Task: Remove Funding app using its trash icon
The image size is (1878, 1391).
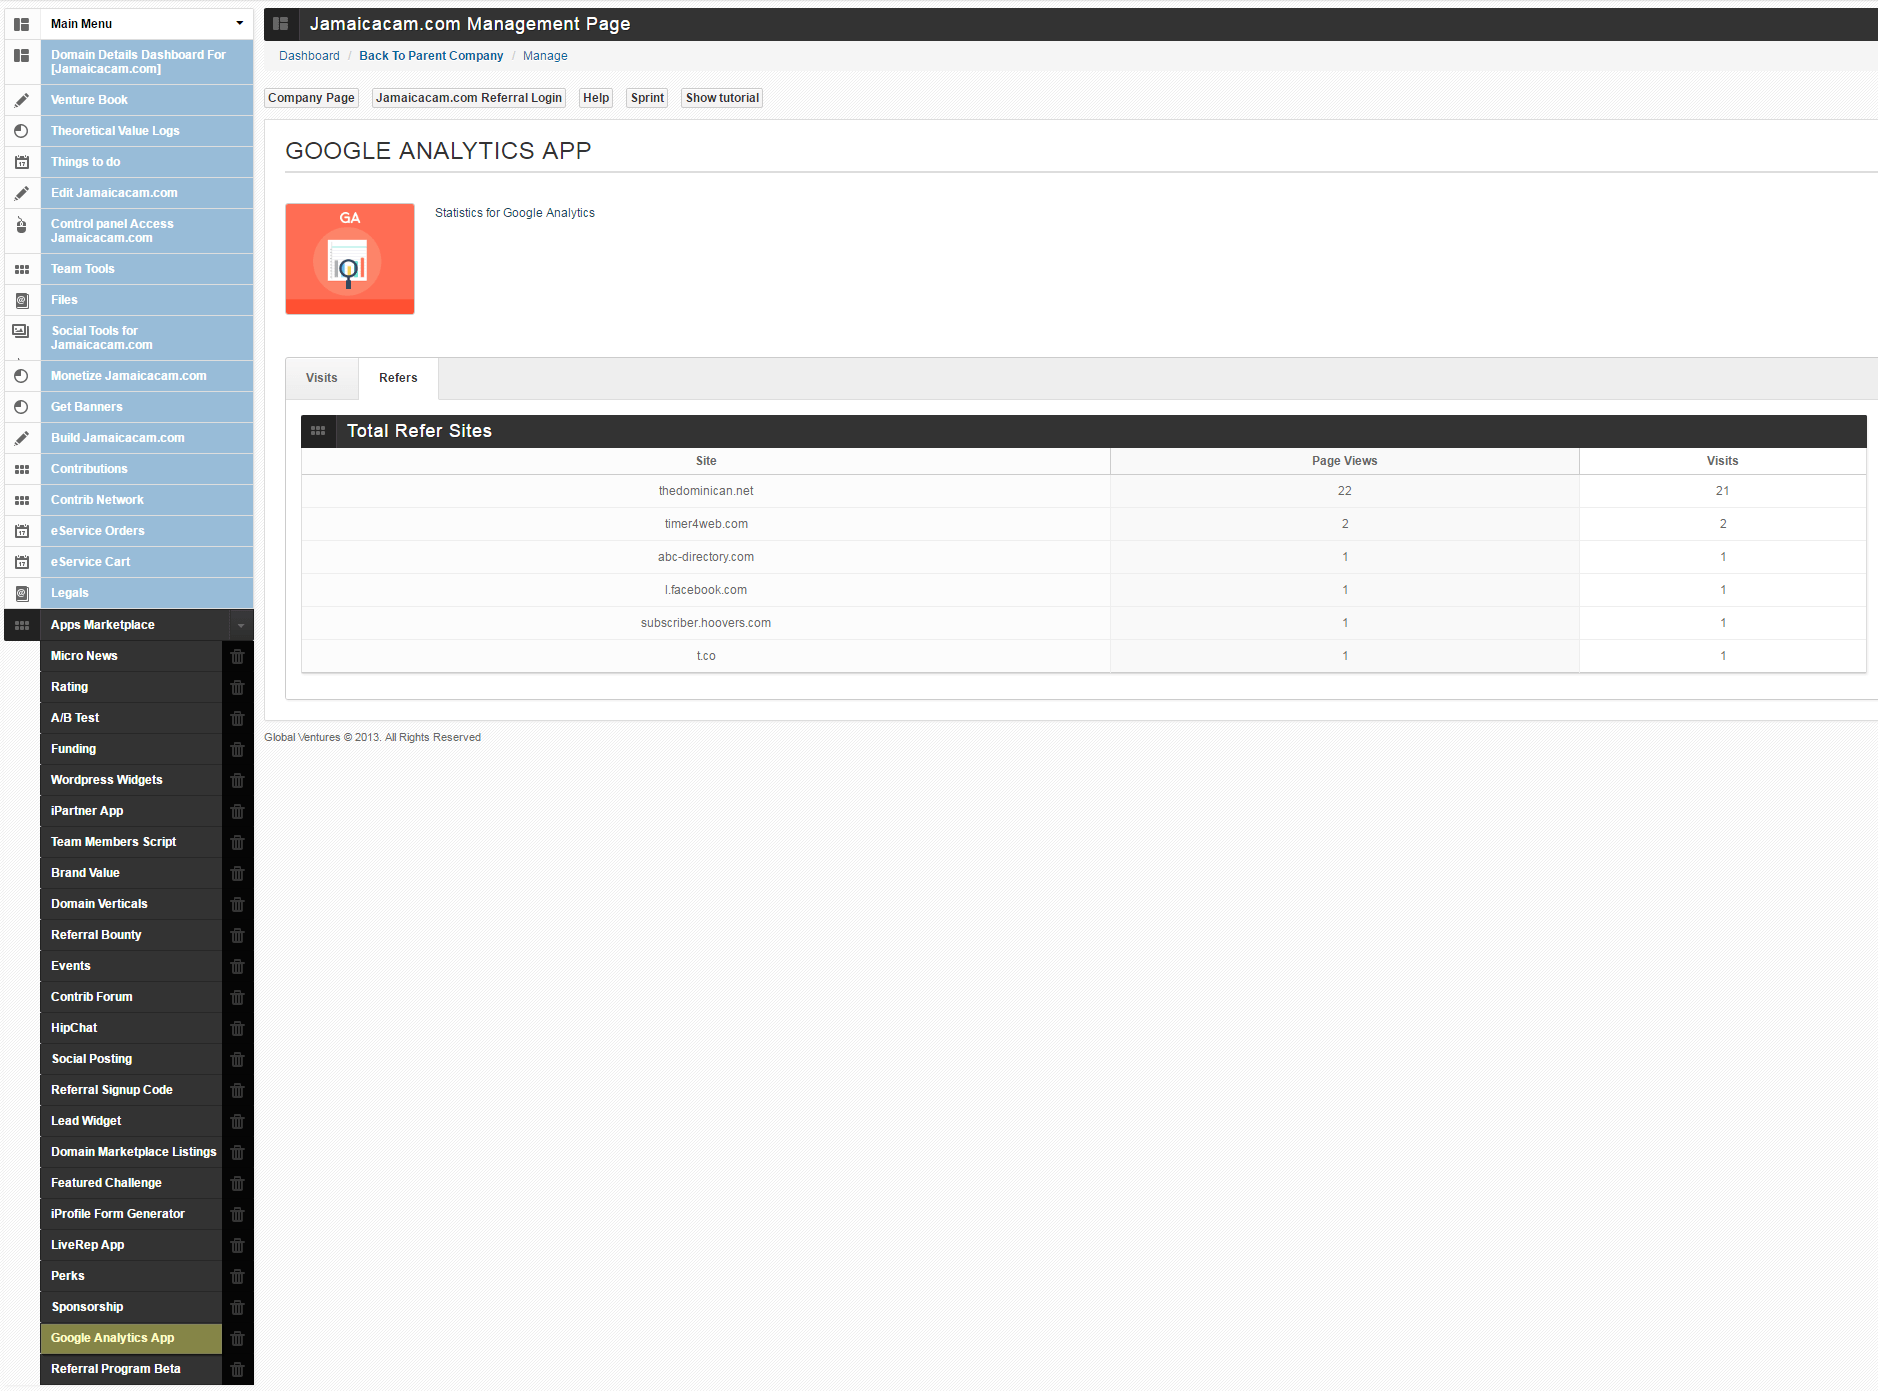Action: click(x=237, y=749)
